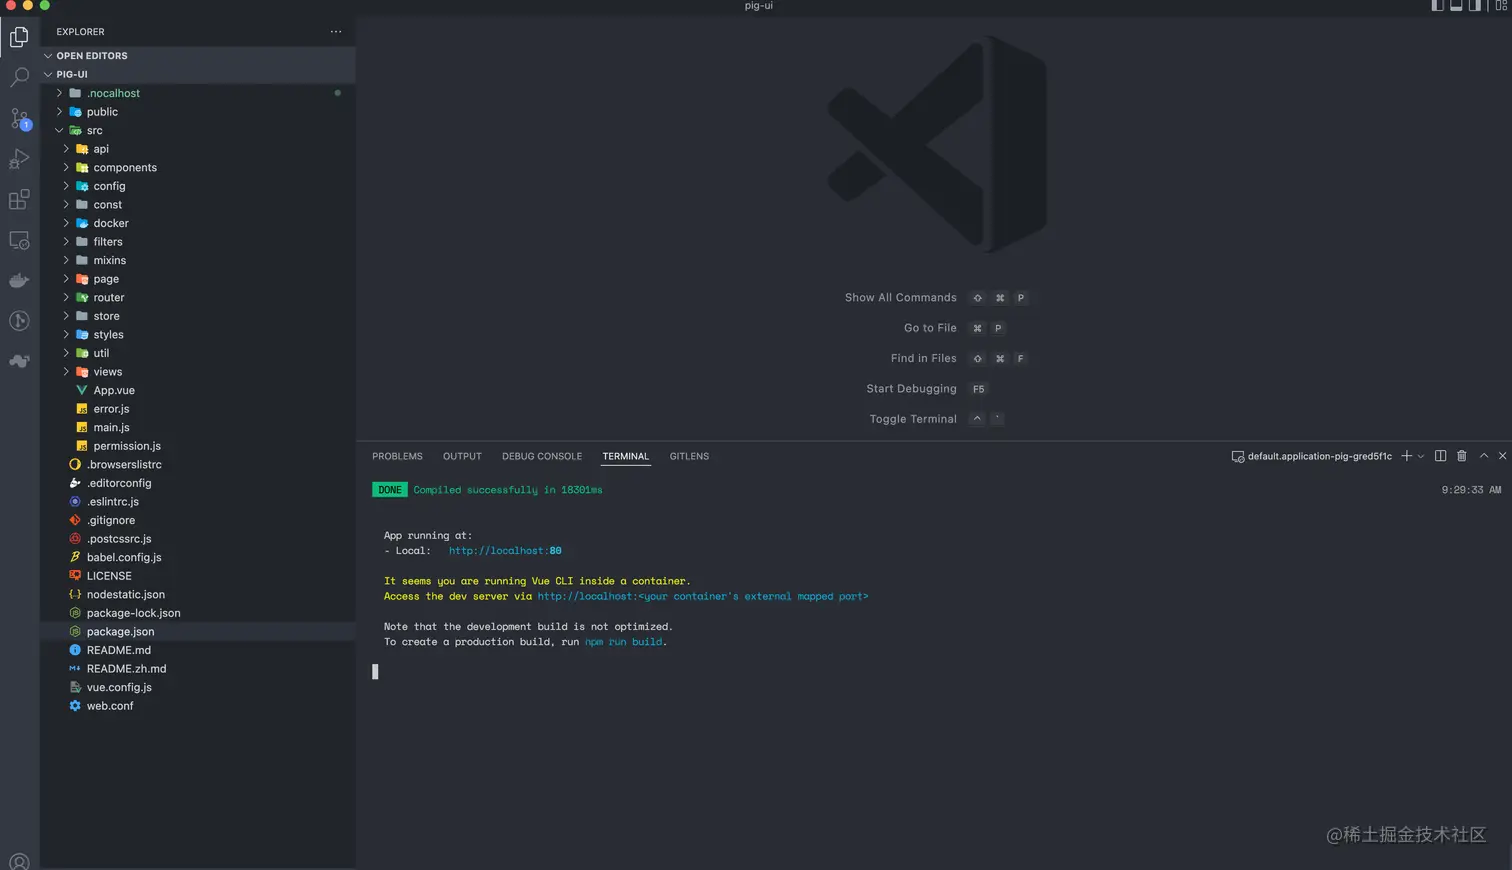Open .editorconfig file
The width and height of the screenshot is (1512, 870).
coord(198,483)
